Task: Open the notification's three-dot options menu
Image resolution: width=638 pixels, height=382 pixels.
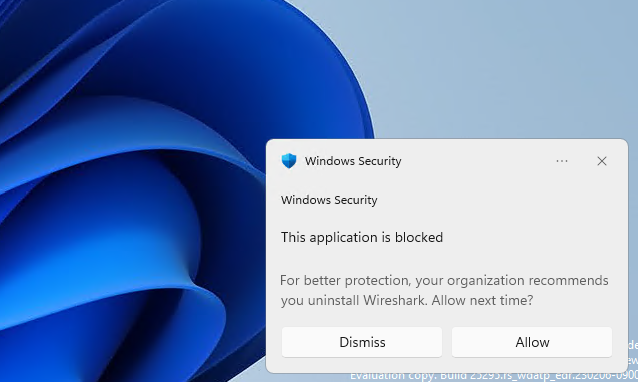Action: [x=562, y=161]
